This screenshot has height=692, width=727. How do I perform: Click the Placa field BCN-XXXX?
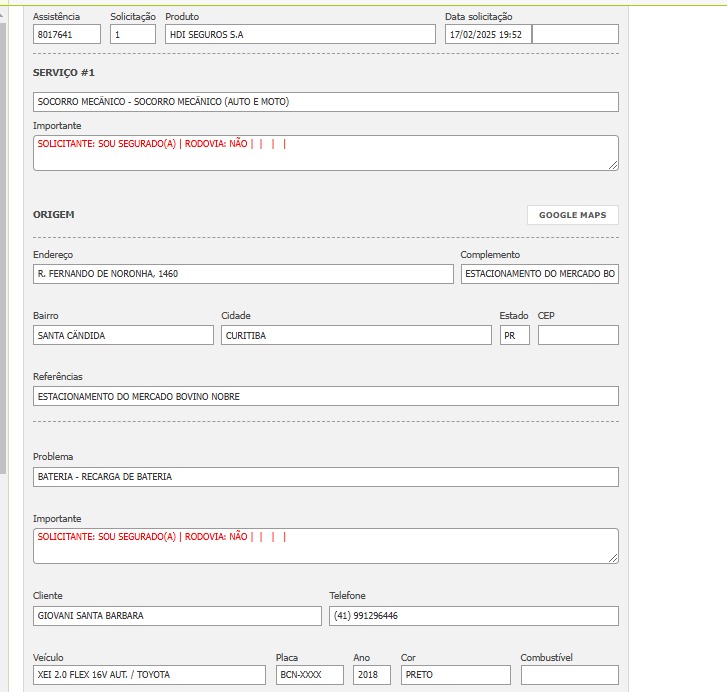coord(310,675)
